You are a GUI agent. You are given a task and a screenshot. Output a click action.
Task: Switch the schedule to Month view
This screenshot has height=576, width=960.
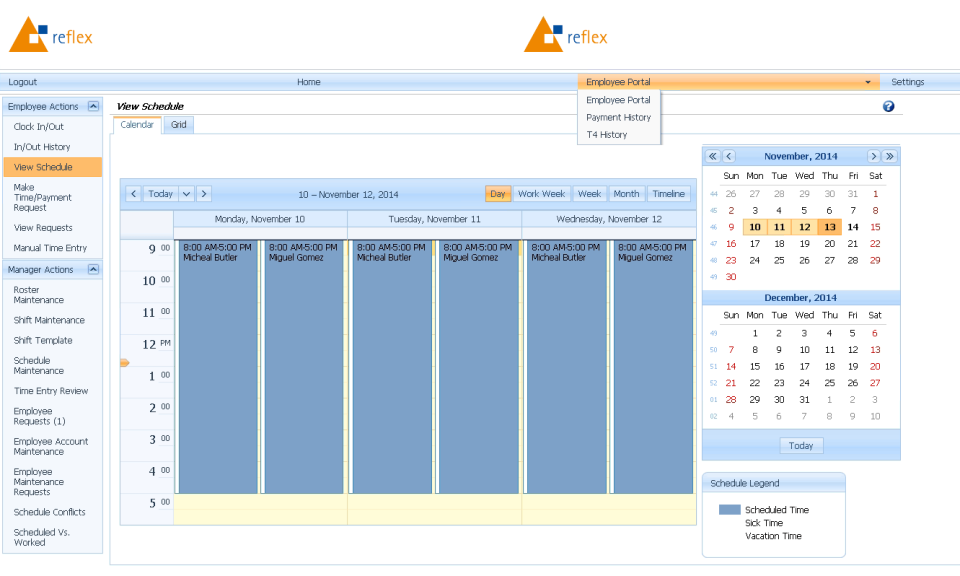tap(626, 193)
